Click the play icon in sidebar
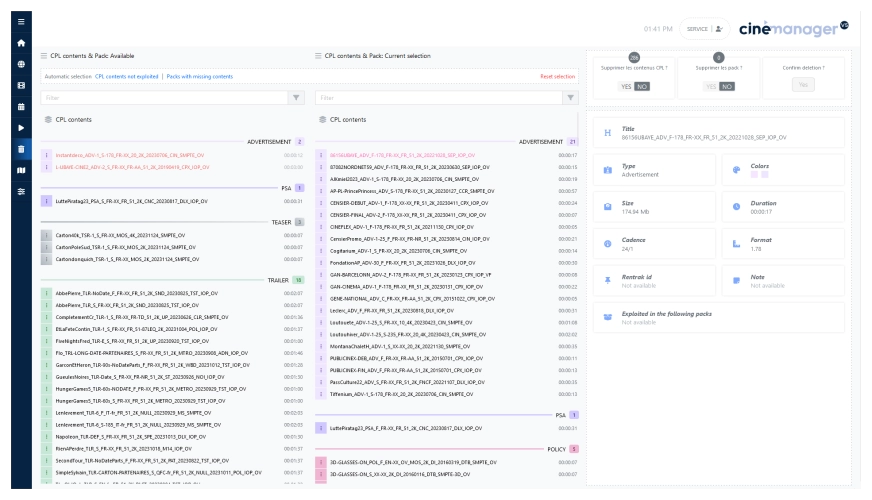Image resolution: width=872 pixels, height=500 pixels. pos(20,128)
